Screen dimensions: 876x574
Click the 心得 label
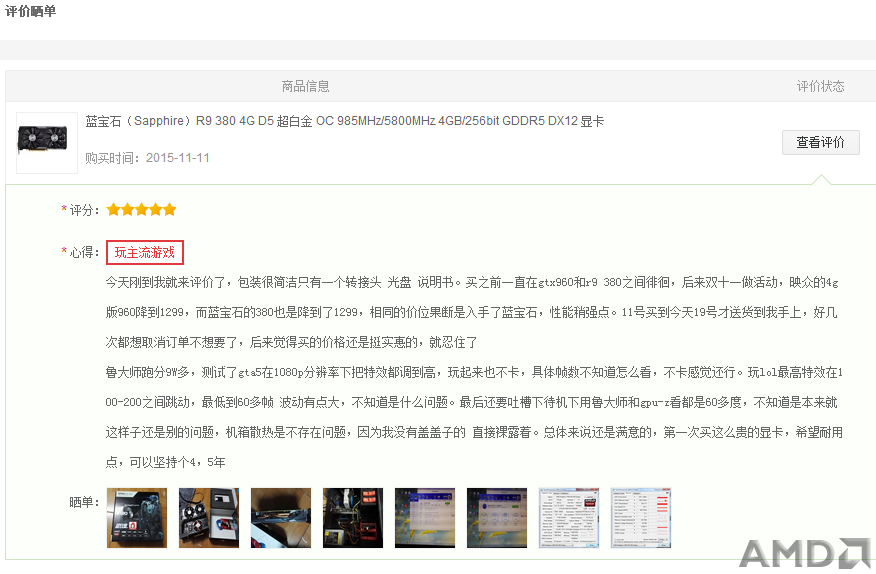pyautogui.click(x=84, y=253)
